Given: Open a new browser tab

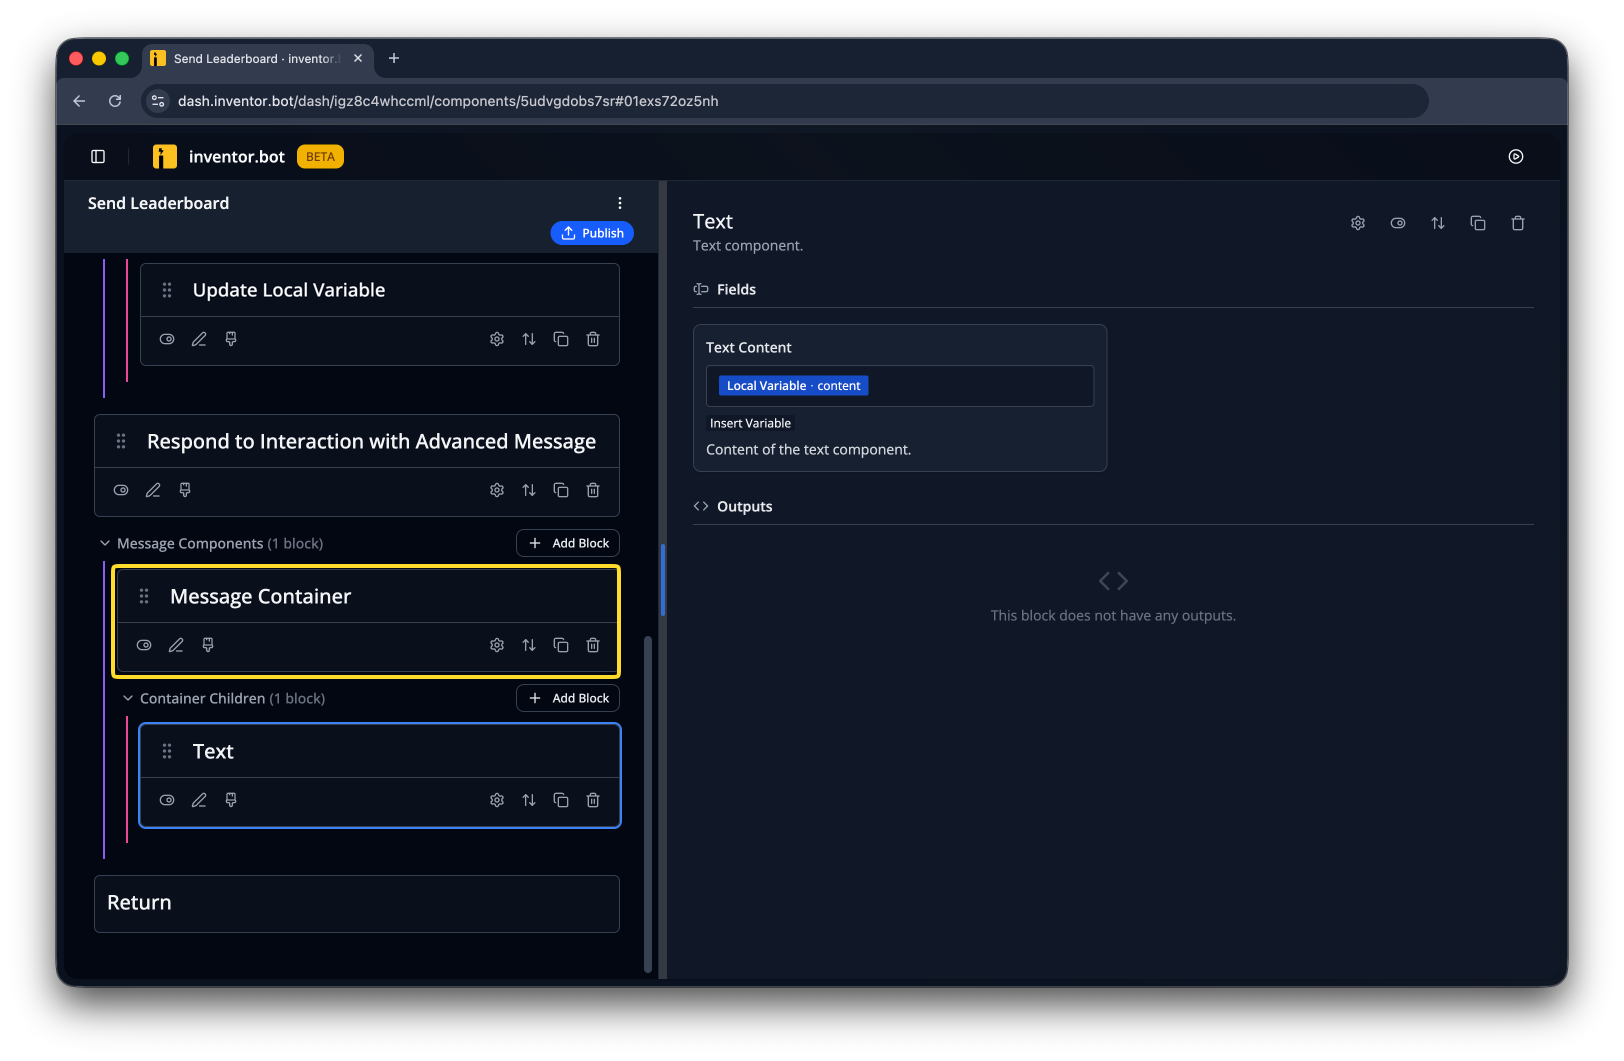Looking at the screenshot, I should pyautogui.click(x=394, y=59).
